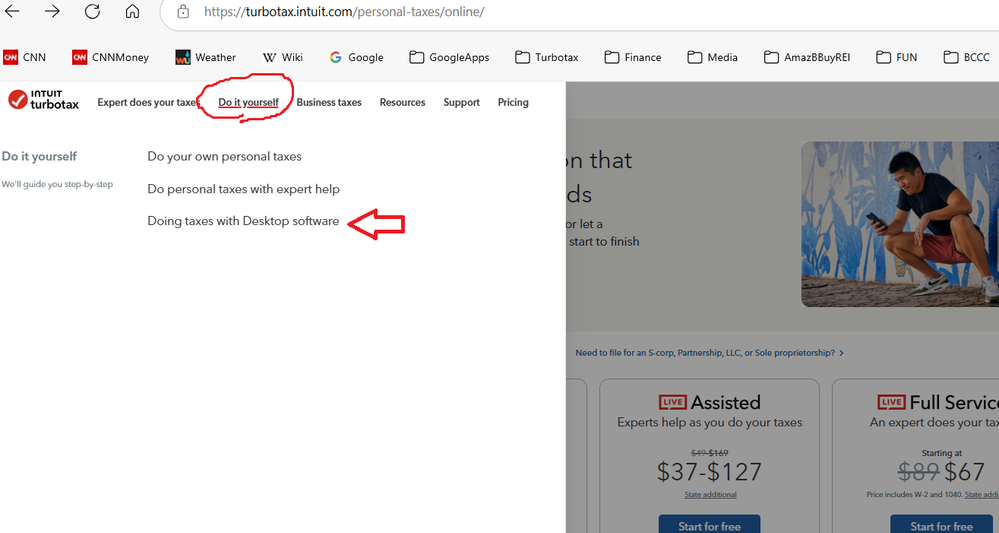999x533 pixels.
Task: Open the GoogleApps bookmark folder
Action: tap(449, 57)
